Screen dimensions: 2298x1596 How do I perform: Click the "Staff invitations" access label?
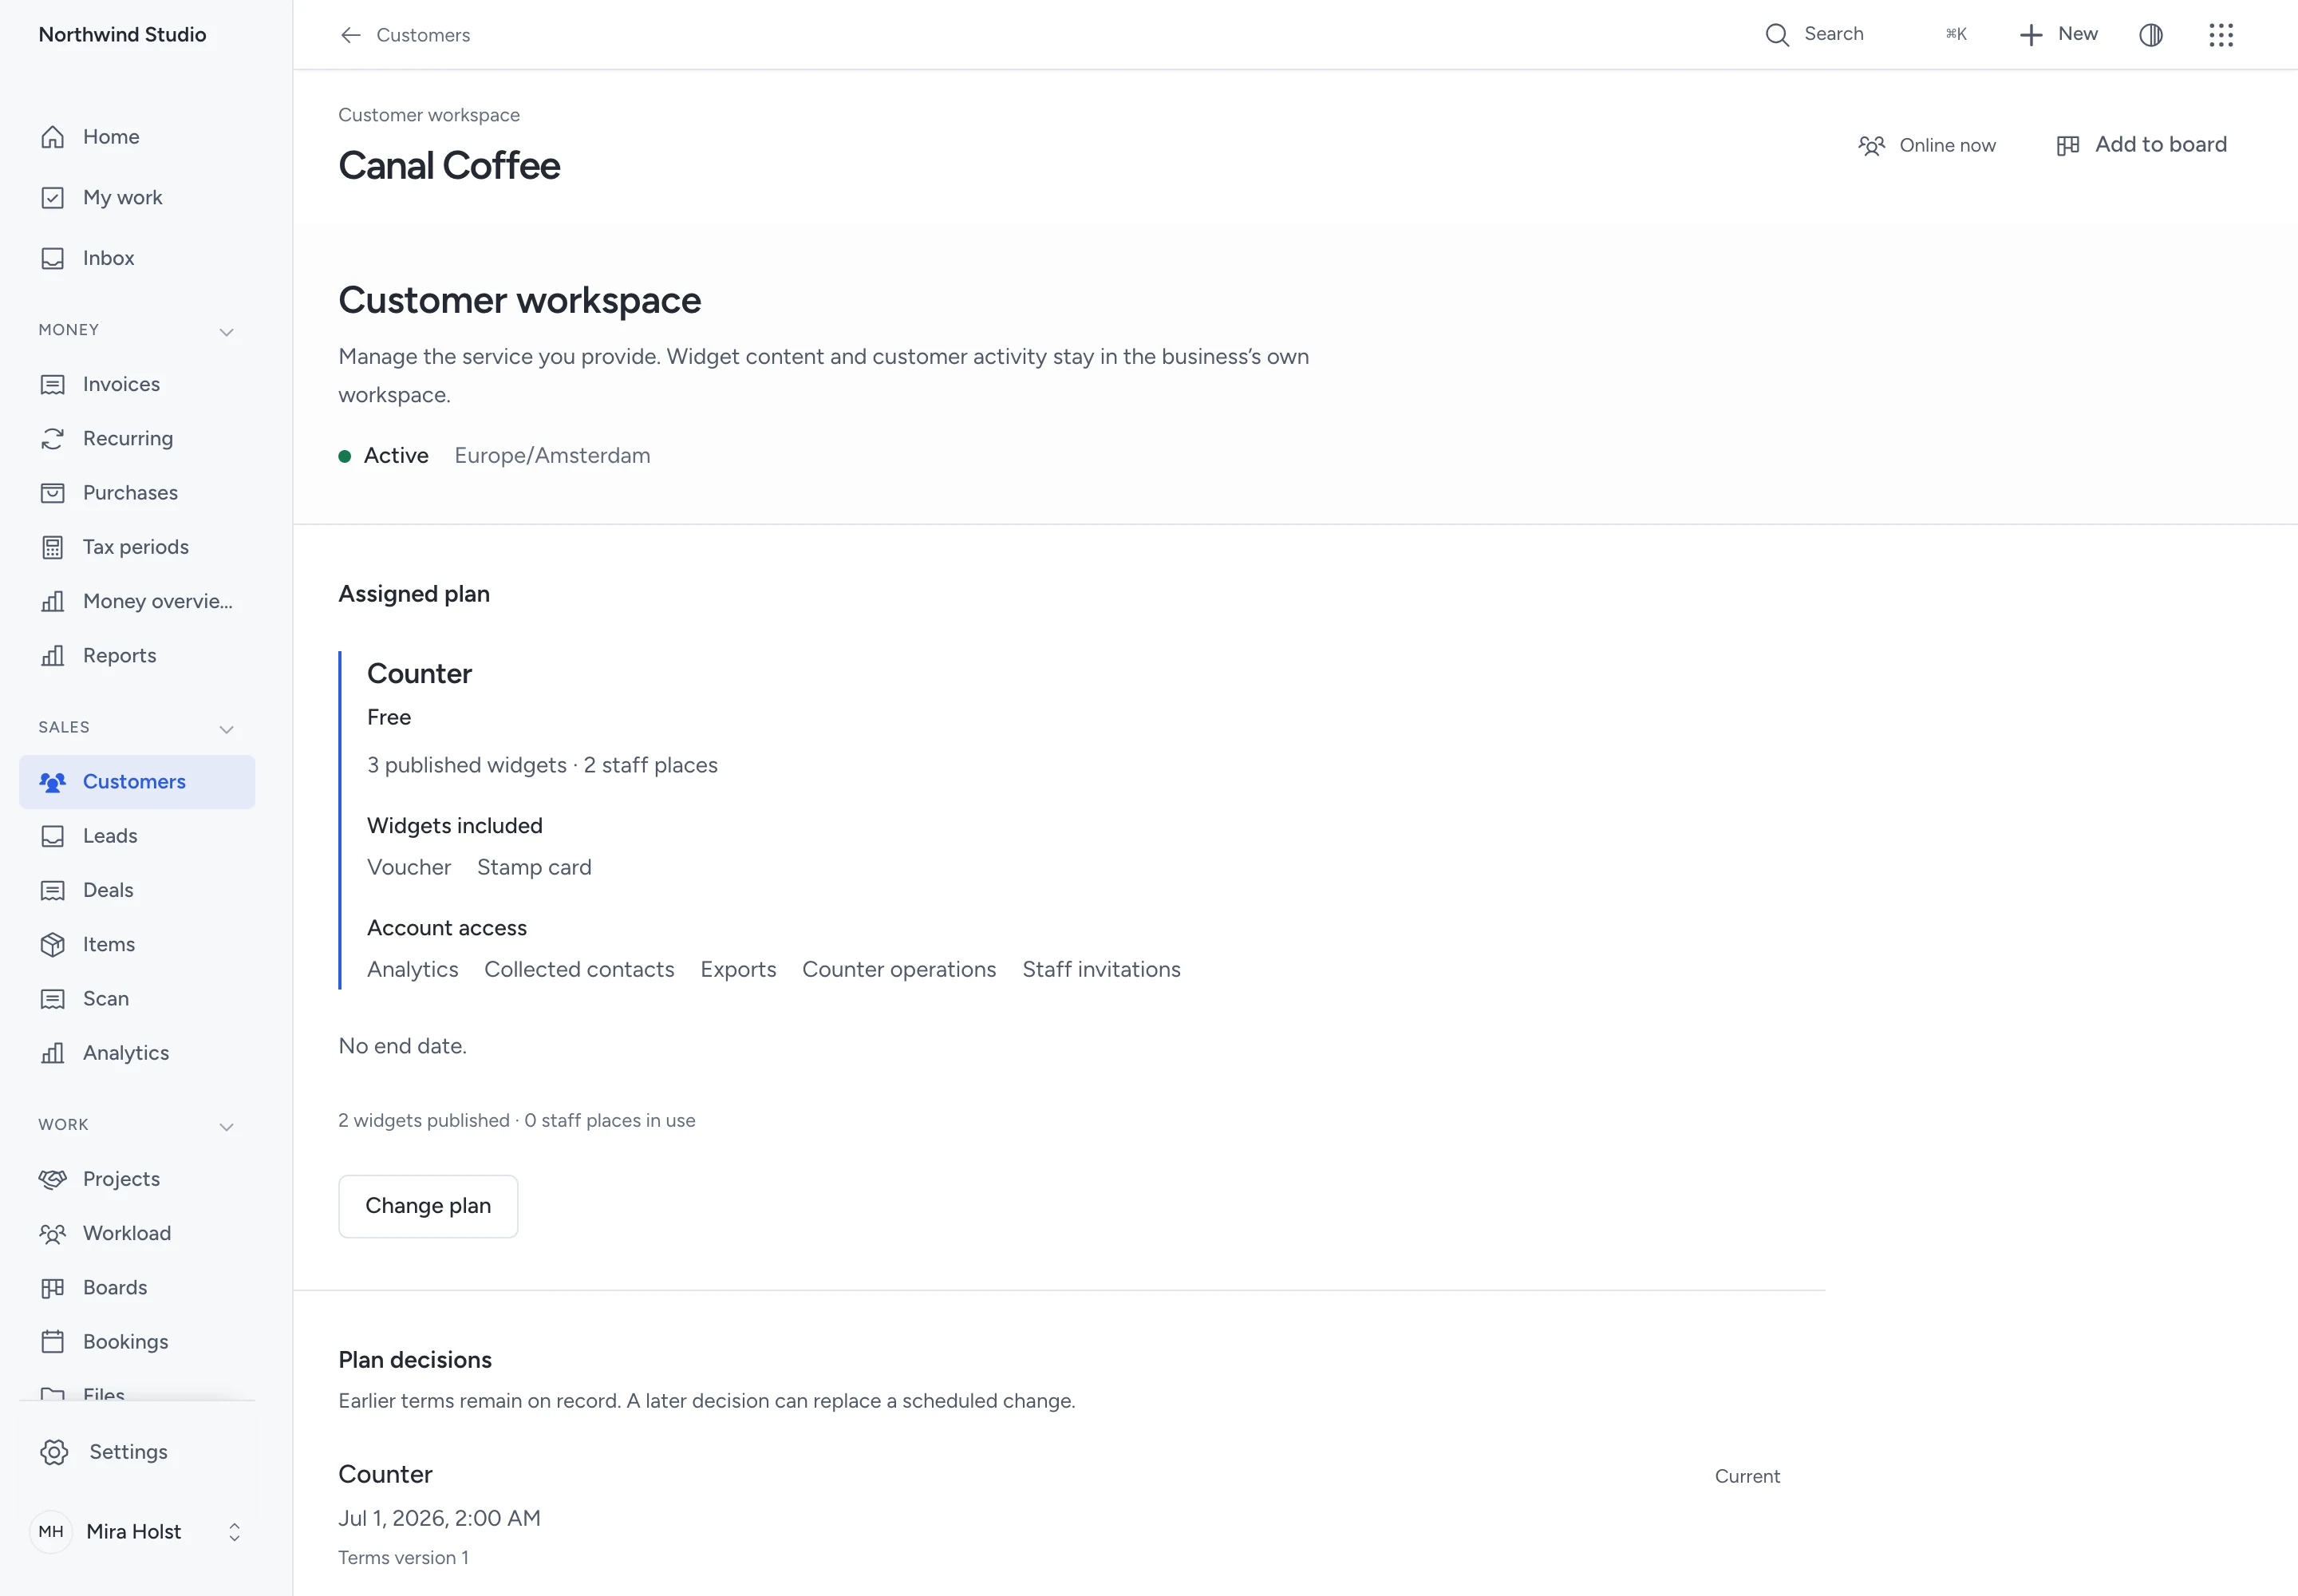[1101, 970]
